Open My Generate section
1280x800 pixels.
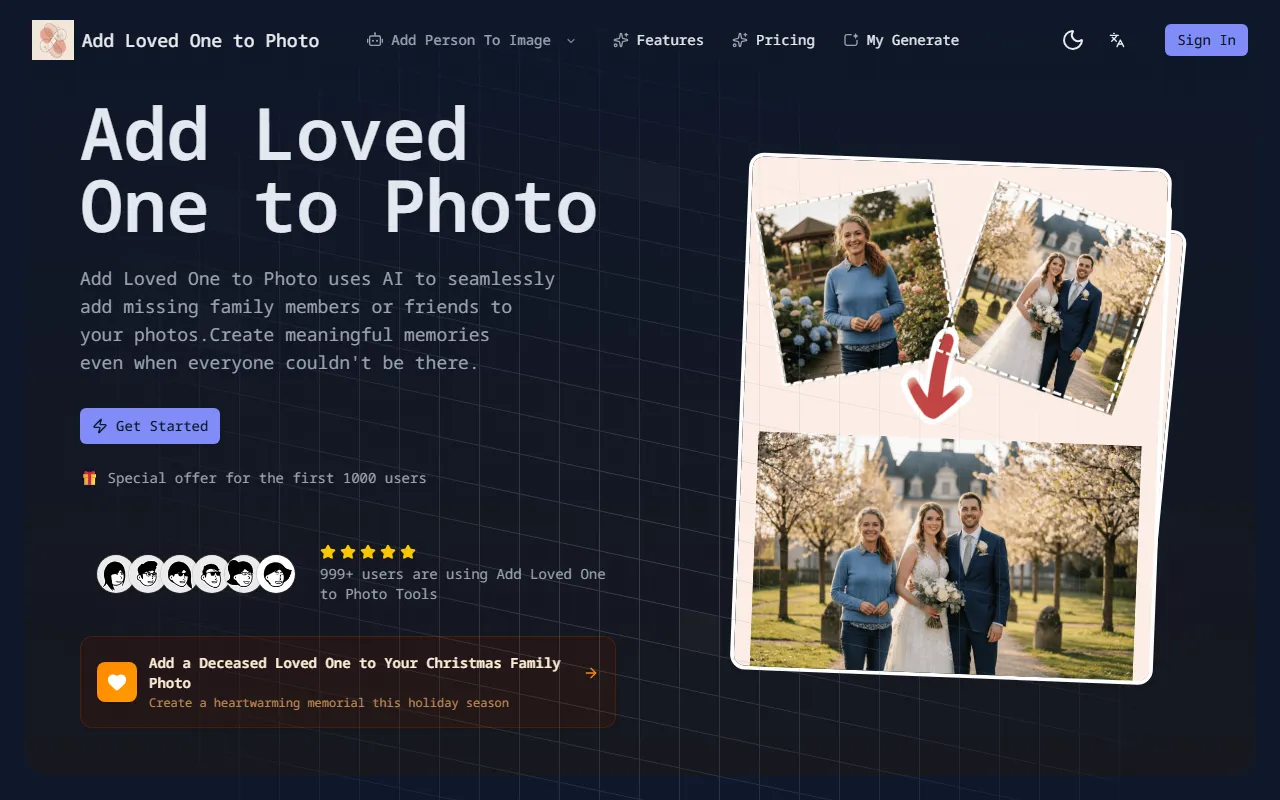coord(901,40)
